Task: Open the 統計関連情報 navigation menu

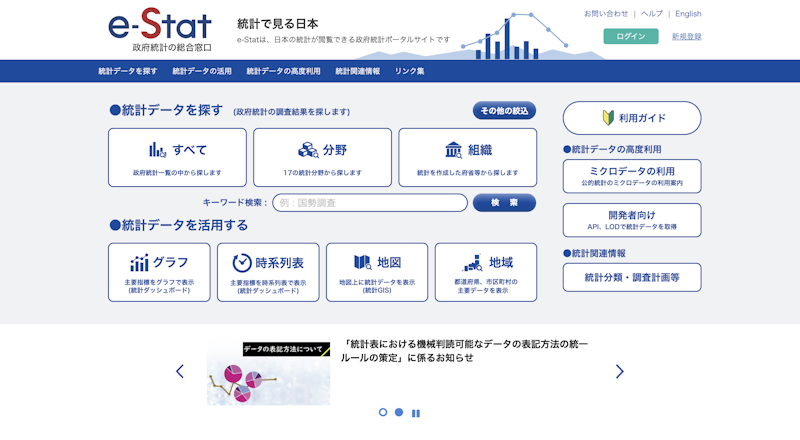Action: click(357, 71)
